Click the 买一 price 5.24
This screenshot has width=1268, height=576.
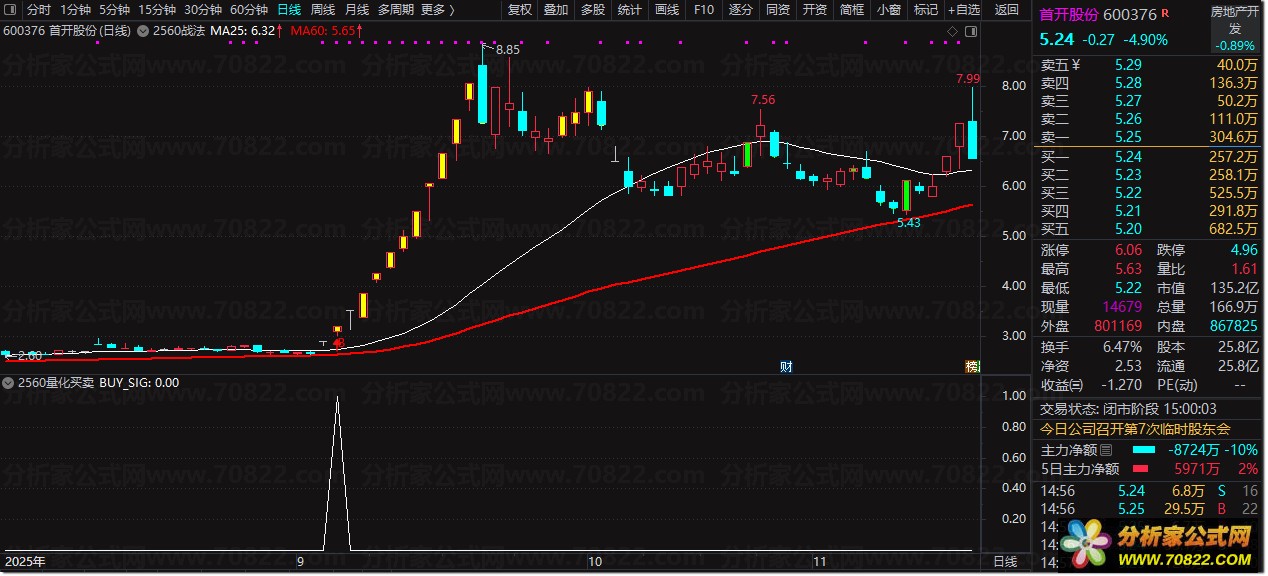(x=1128, y=157)
